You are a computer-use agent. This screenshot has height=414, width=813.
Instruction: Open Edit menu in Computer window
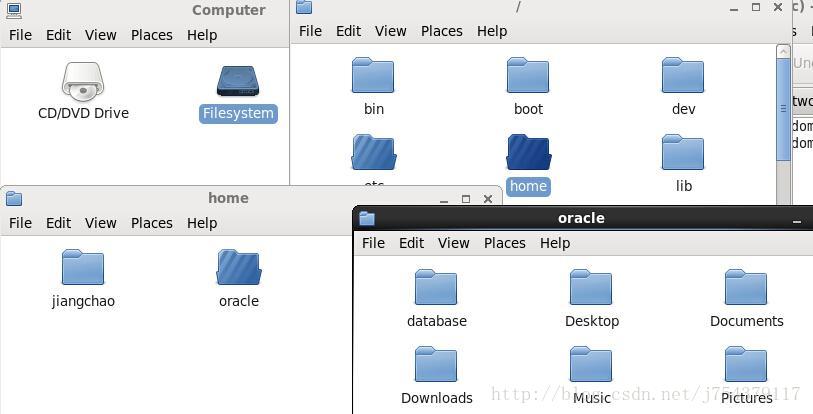click(58, 35)
